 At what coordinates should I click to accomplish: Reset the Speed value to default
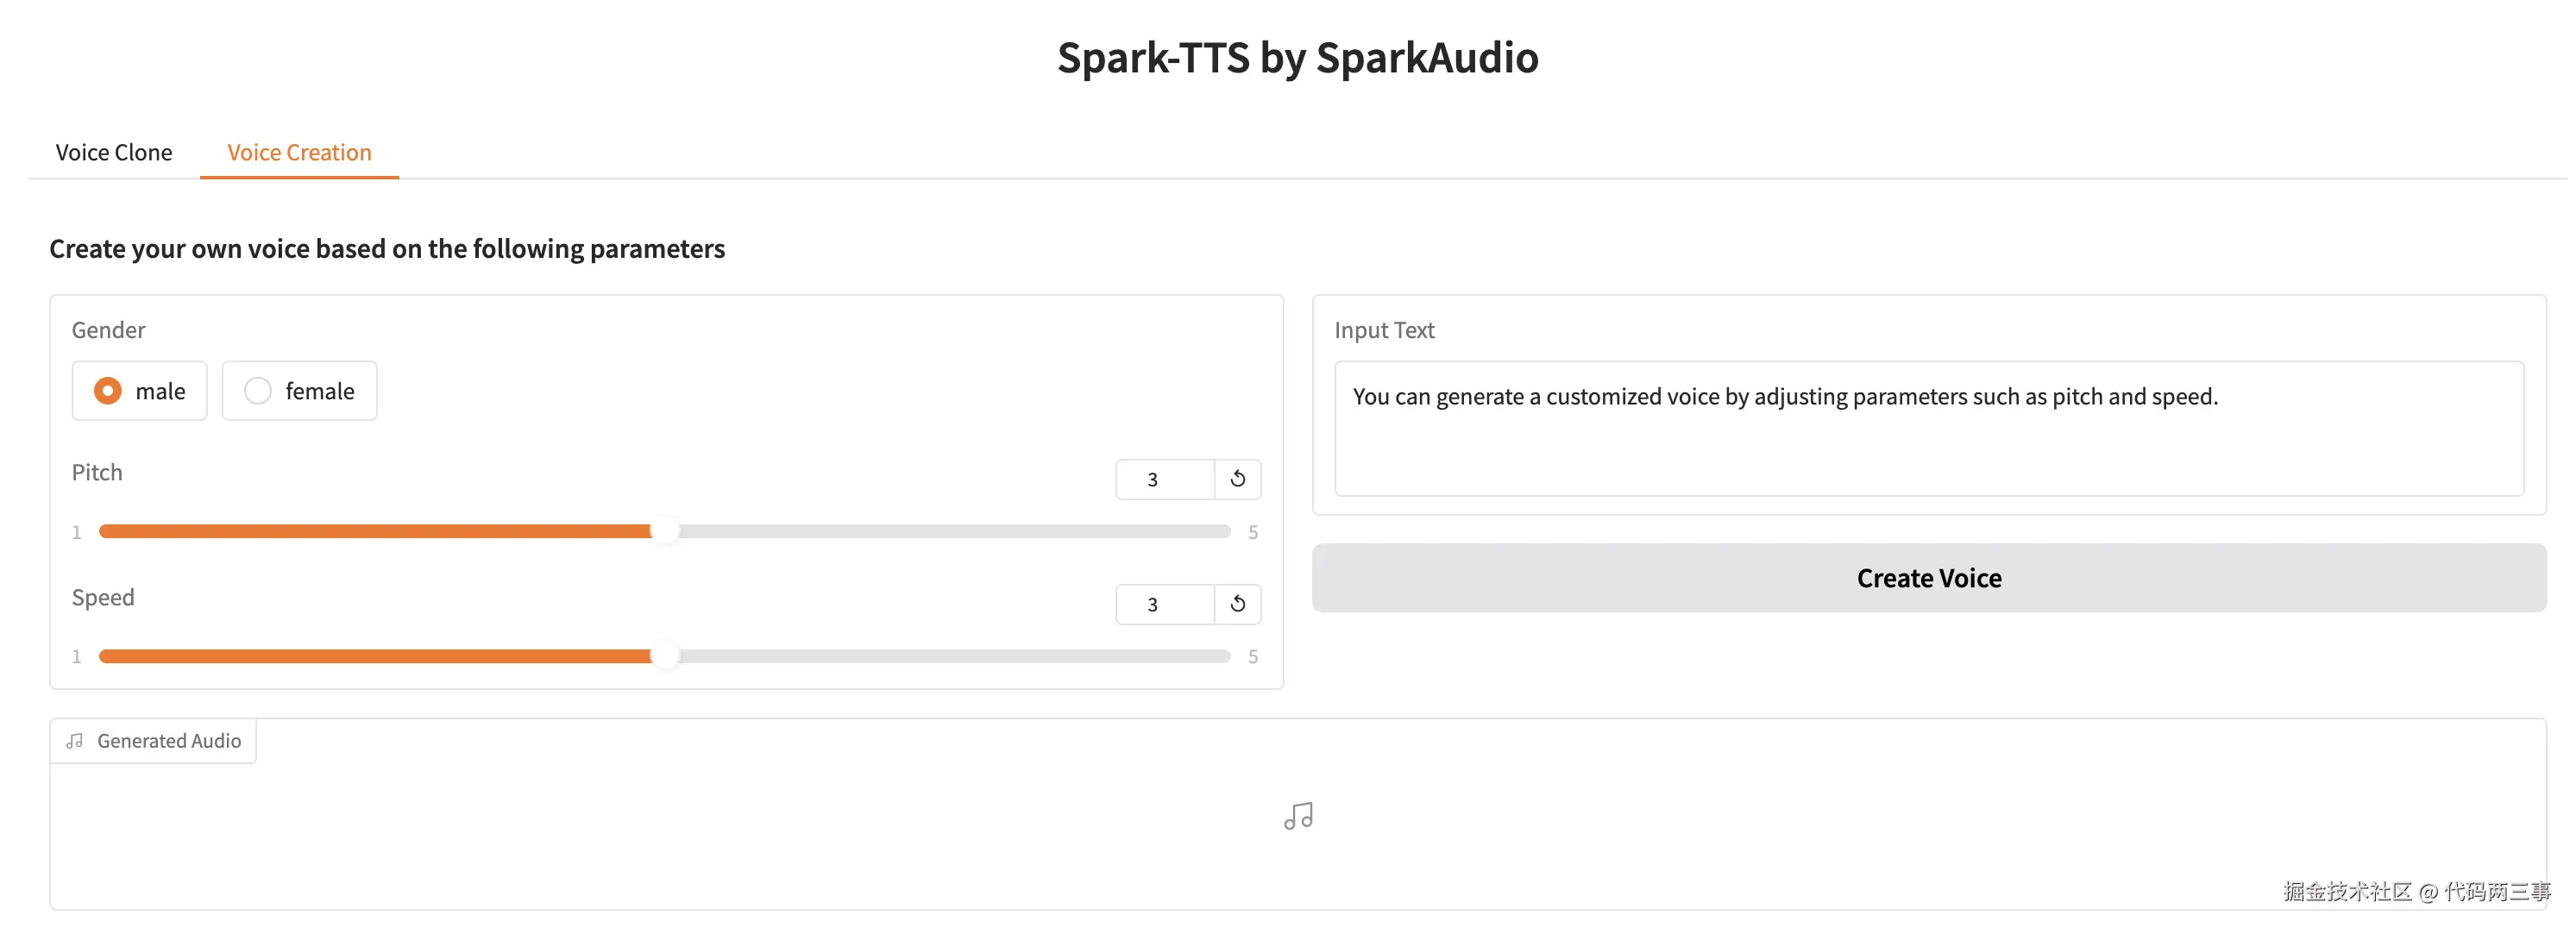pos(1237,604)
